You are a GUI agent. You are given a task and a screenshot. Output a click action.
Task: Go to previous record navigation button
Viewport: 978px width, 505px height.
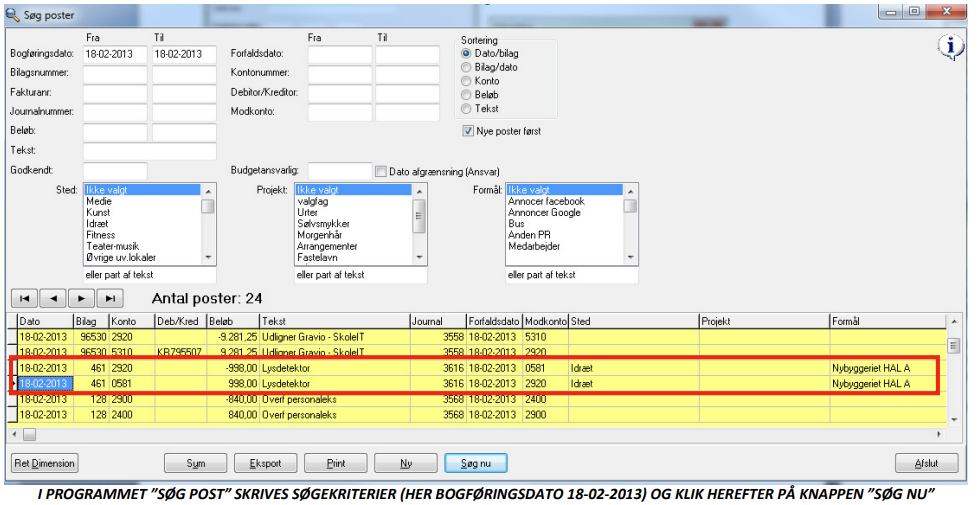tap(54, 298)
